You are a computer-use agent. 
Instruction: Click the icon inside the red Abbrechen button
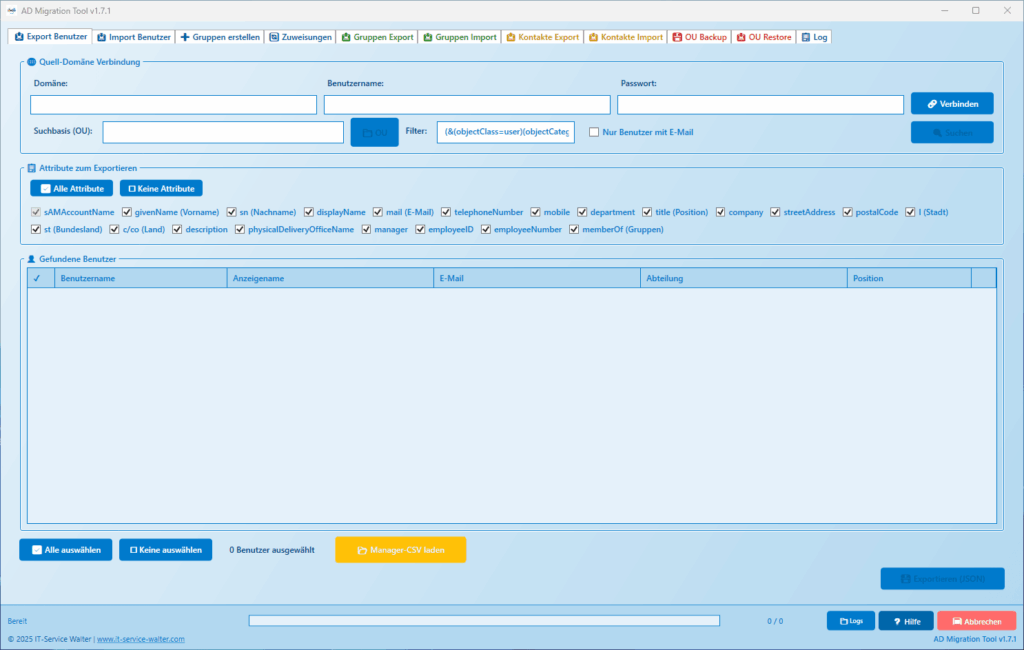point(956,620)
